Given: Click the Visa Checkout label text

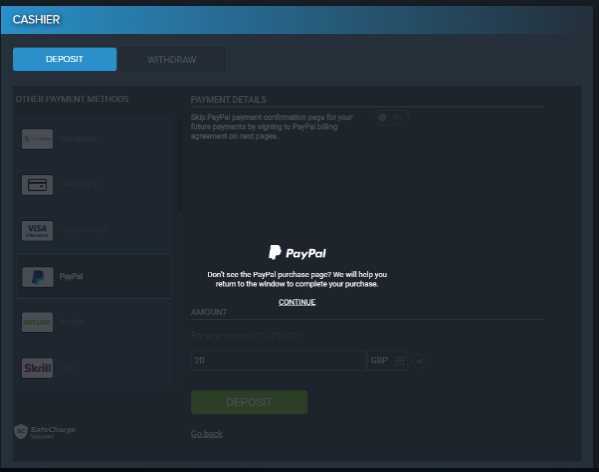Looking at the screenshot, I should 83,230.
